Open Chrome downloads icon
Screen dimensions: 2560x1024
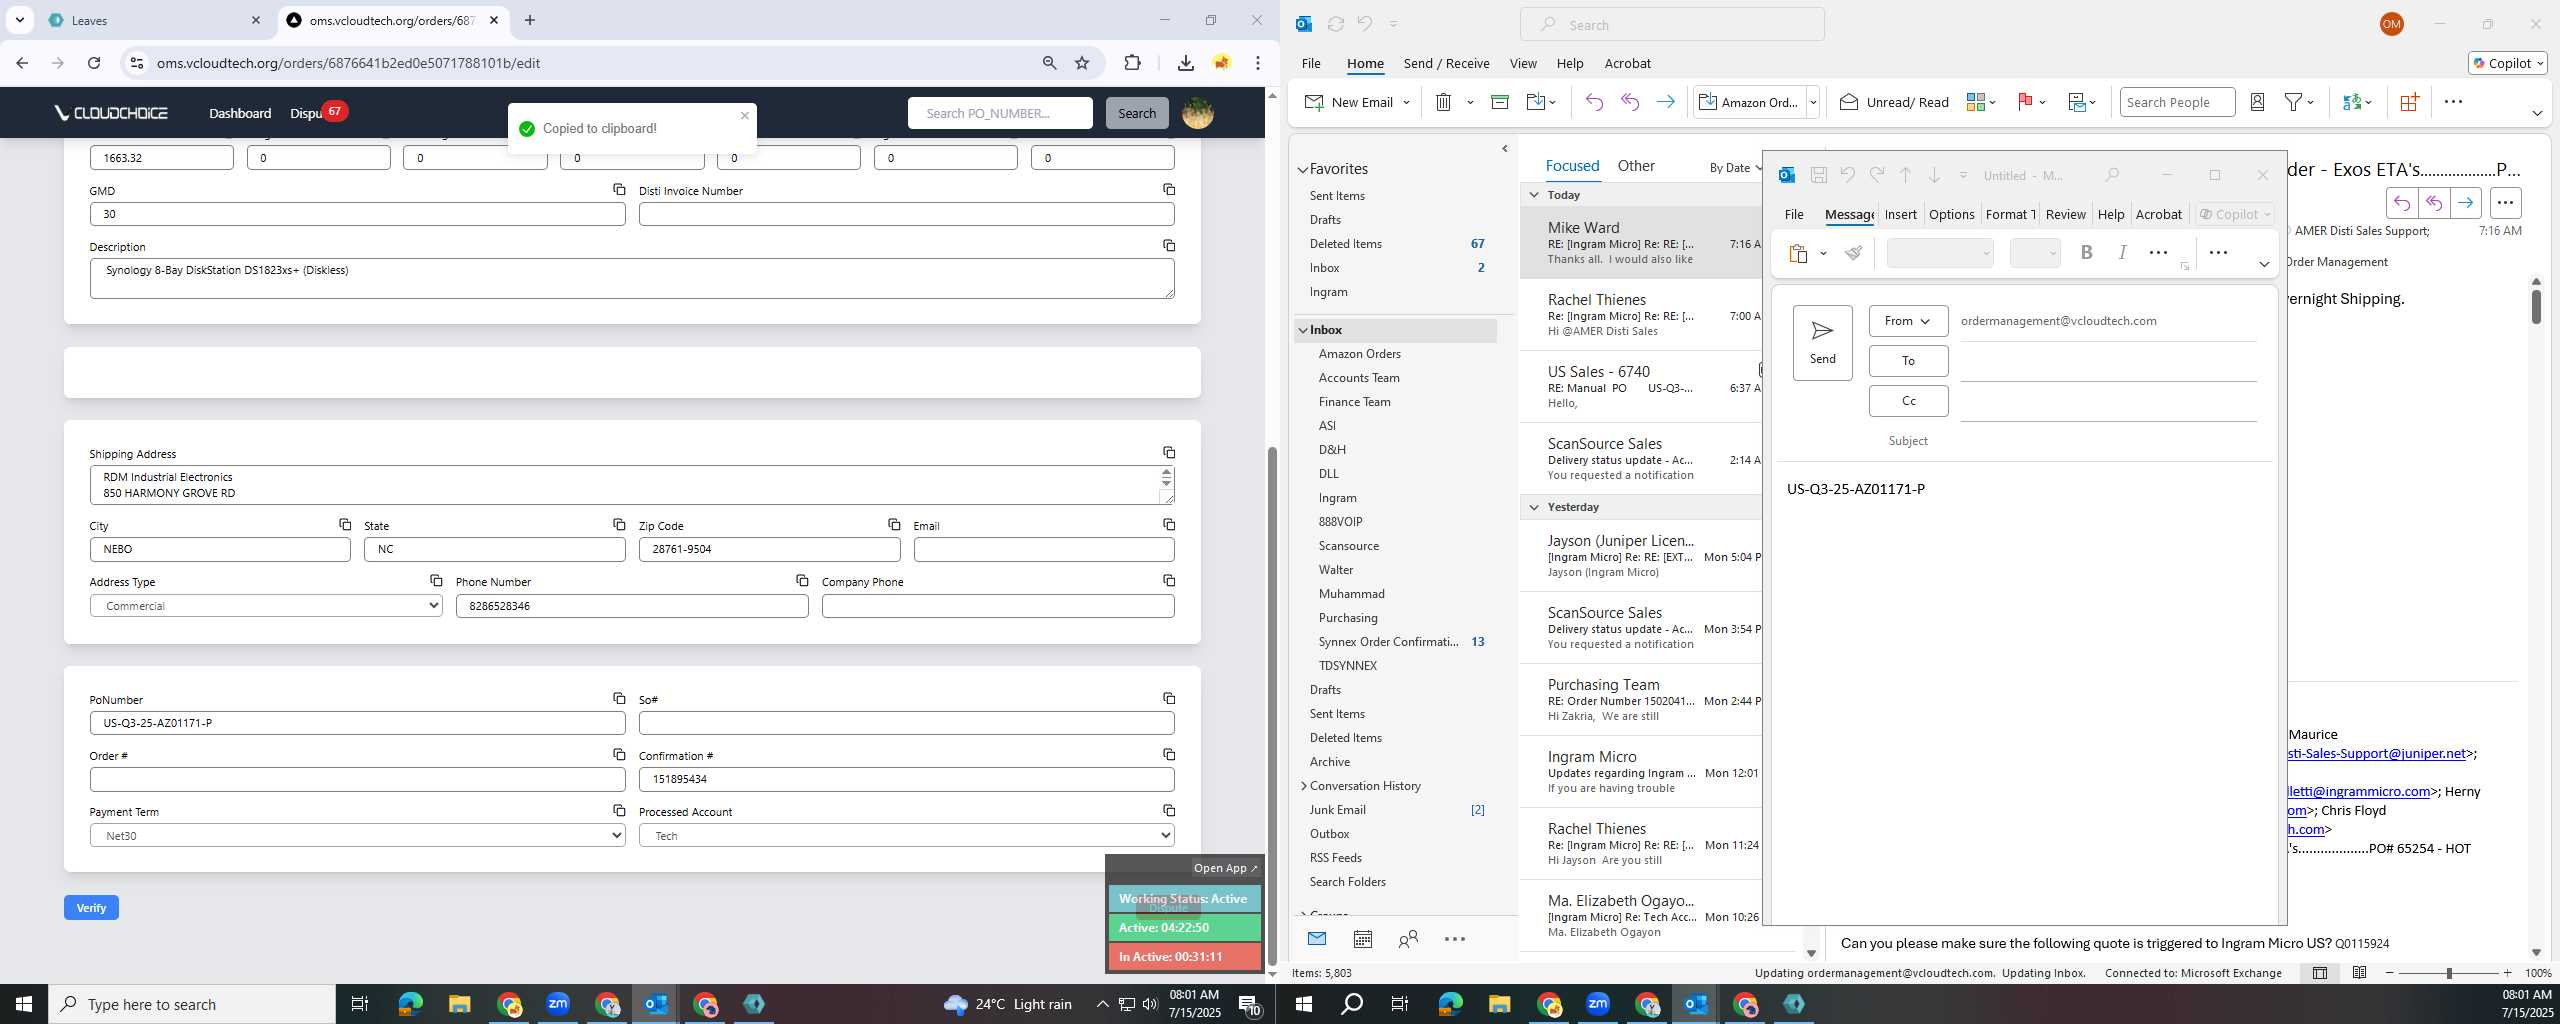coord(1185,63)
